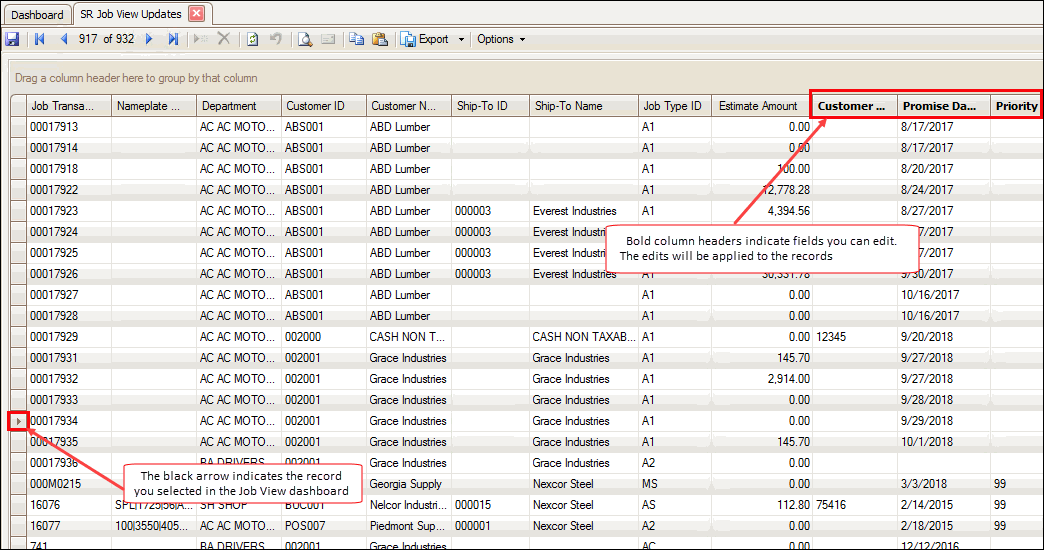Select row selector for job 00017934
1044x550 pixels.
[x=18, y=421]
